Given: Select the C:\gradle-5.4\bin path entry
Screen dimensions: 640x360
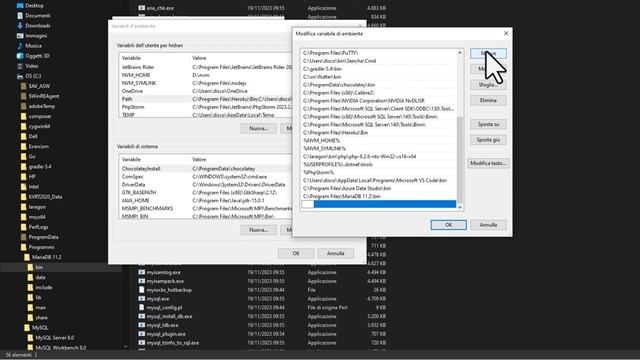Looking at the screenshot, I should (x=378, y=69).
